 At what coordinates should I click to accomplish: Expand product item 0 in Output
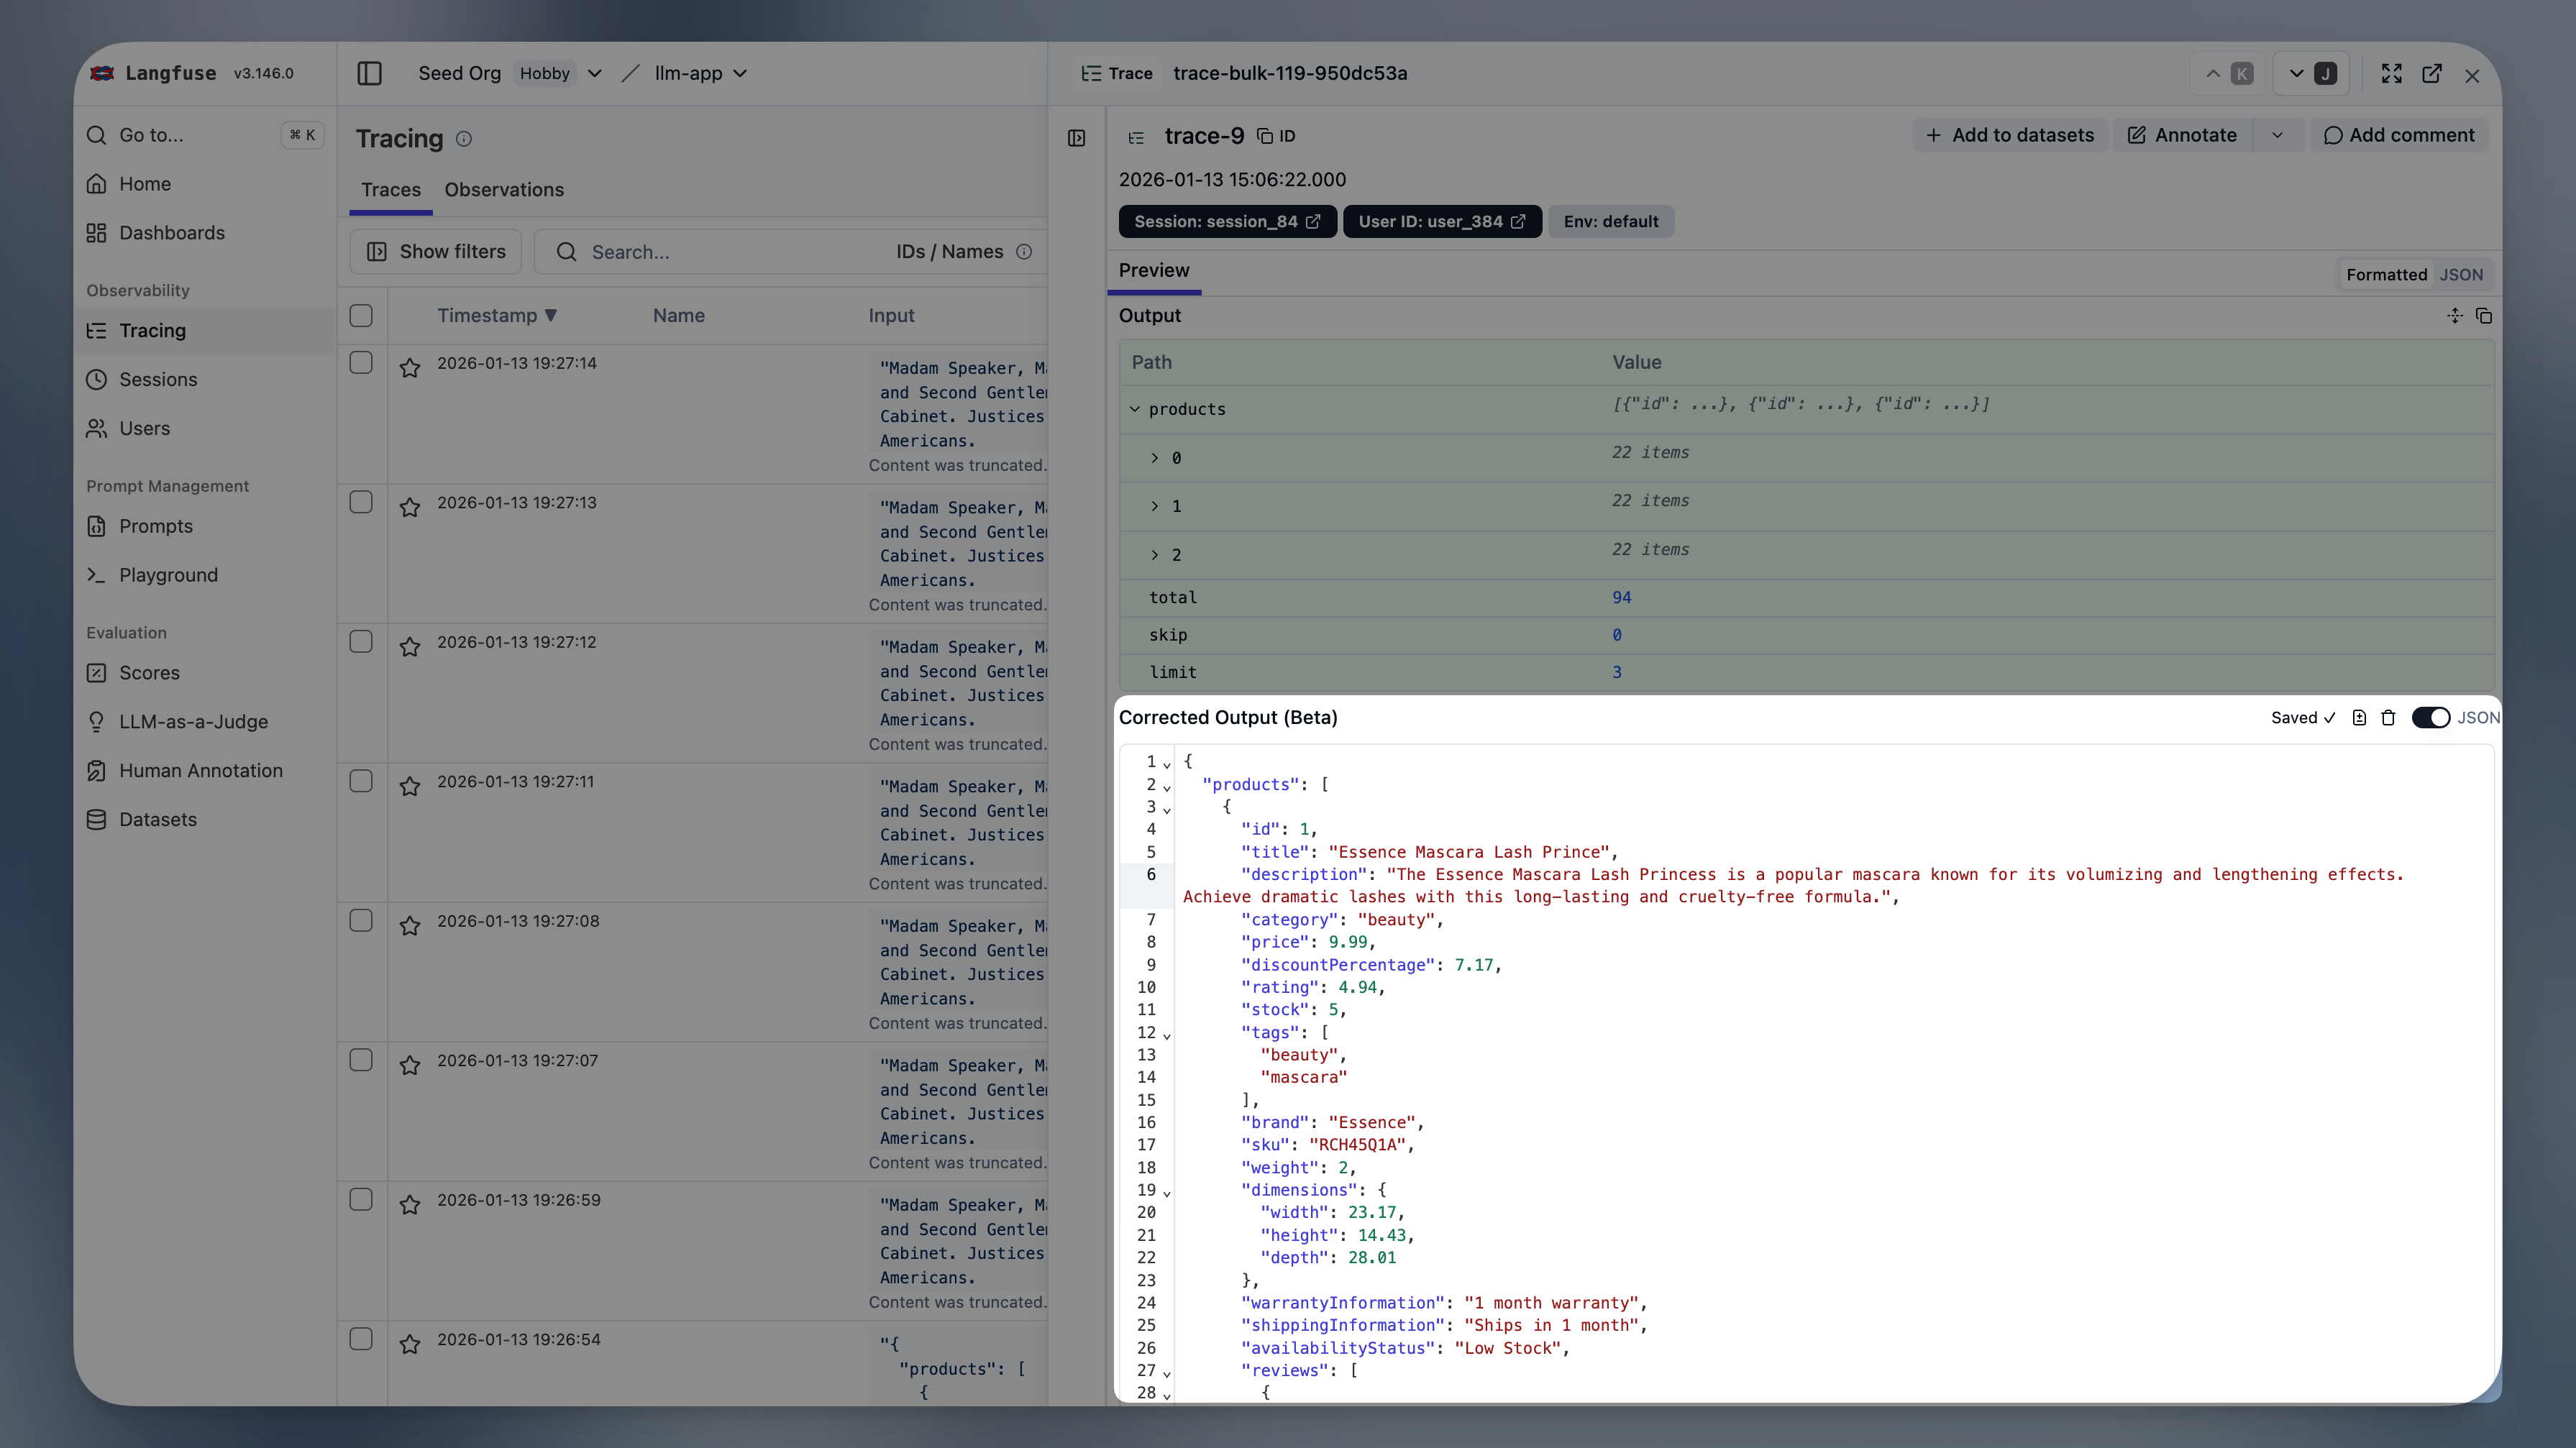tap(1154, 458)
